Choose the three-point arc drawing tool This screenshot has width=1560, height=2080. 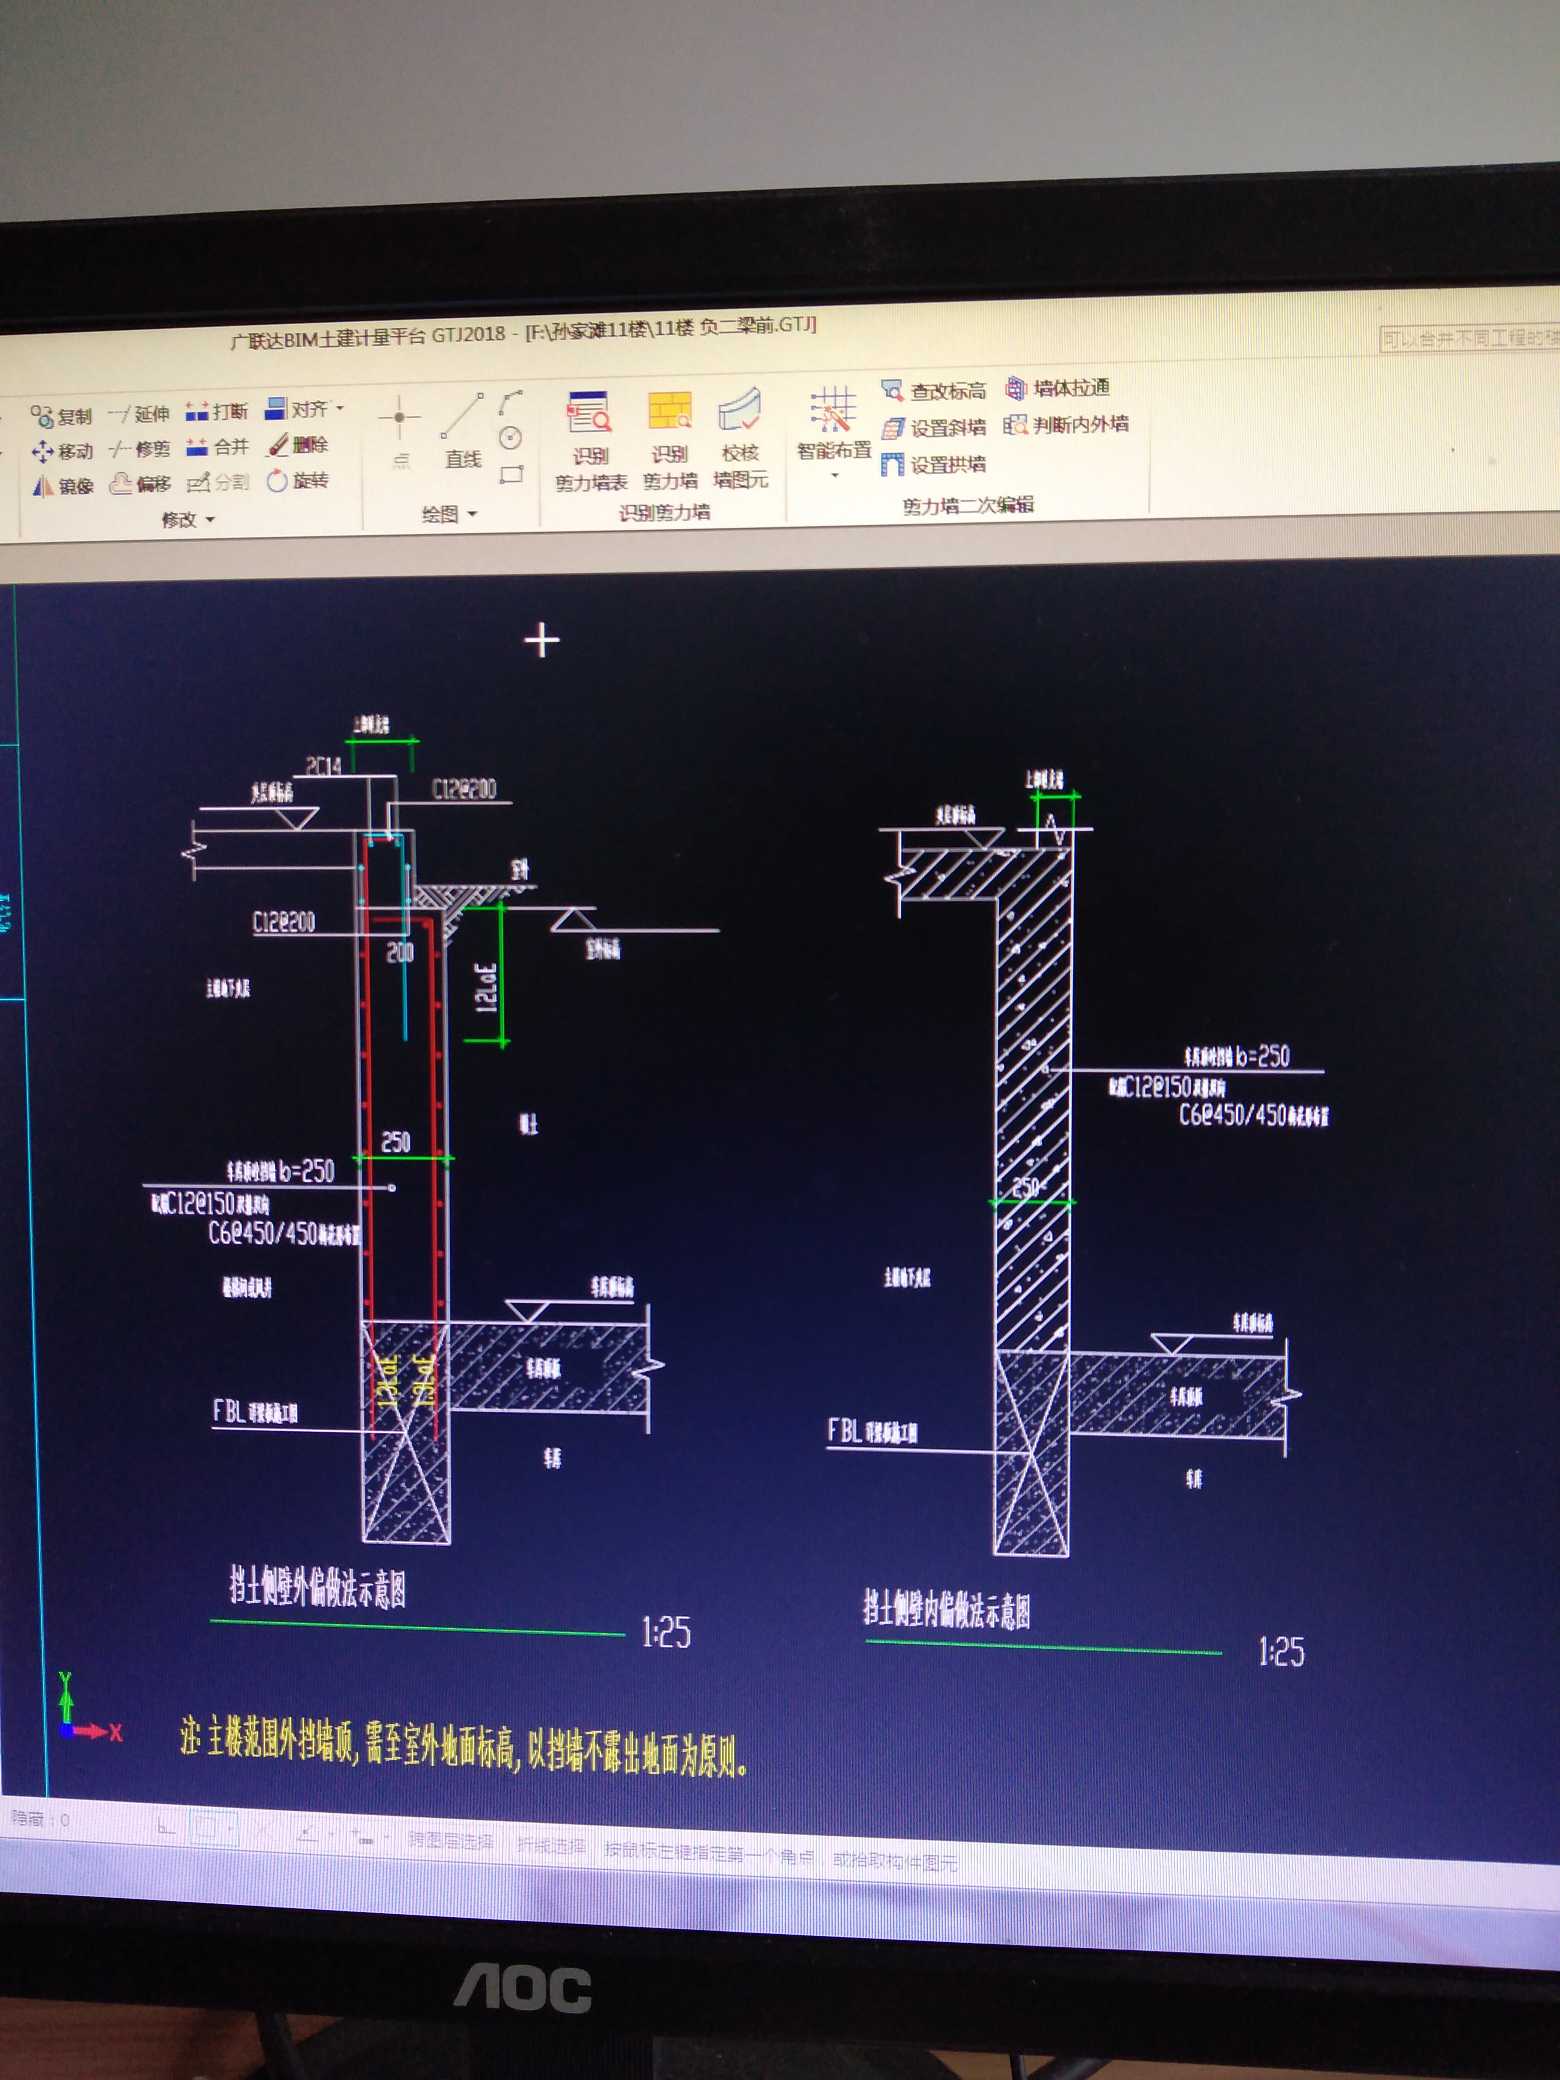(x=511, y=402)
